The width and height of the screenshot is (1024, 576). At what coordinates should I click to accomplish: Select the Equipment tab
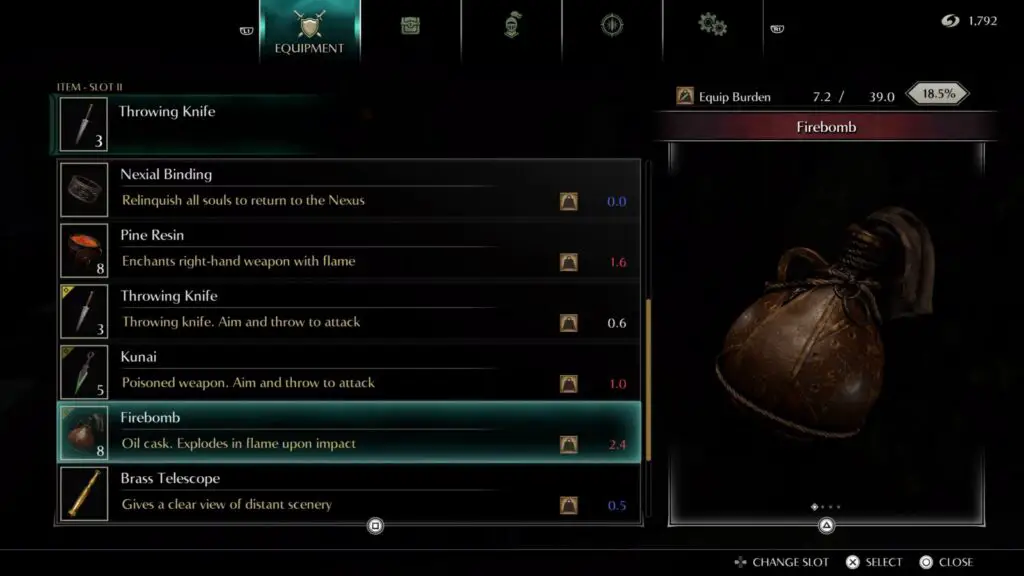pos(310,31)
